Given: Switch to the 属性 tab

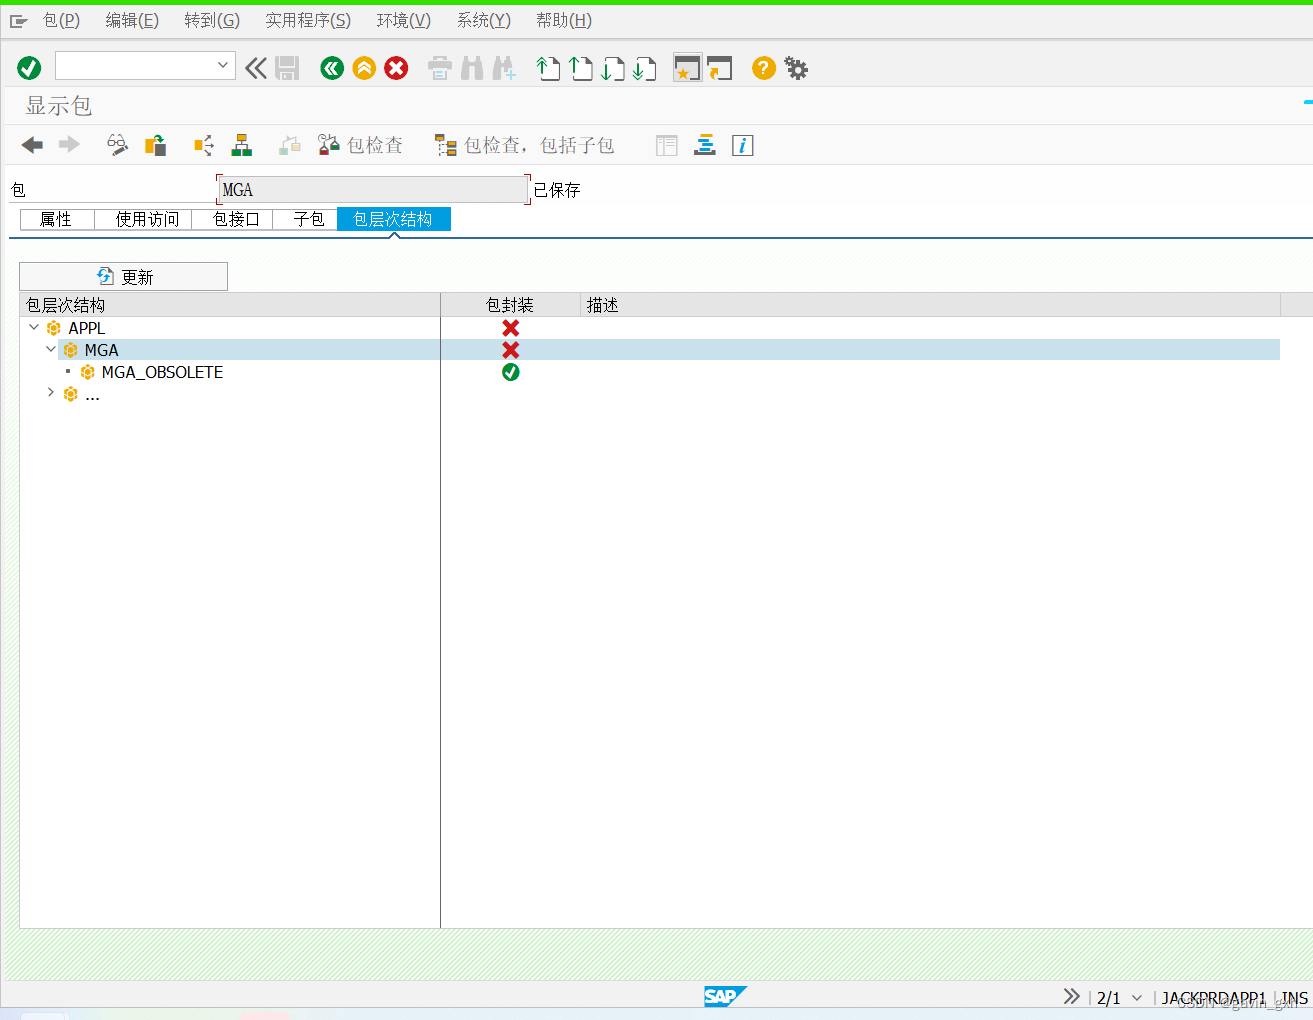Looking at the screenshot, I should tap(57, 219).
